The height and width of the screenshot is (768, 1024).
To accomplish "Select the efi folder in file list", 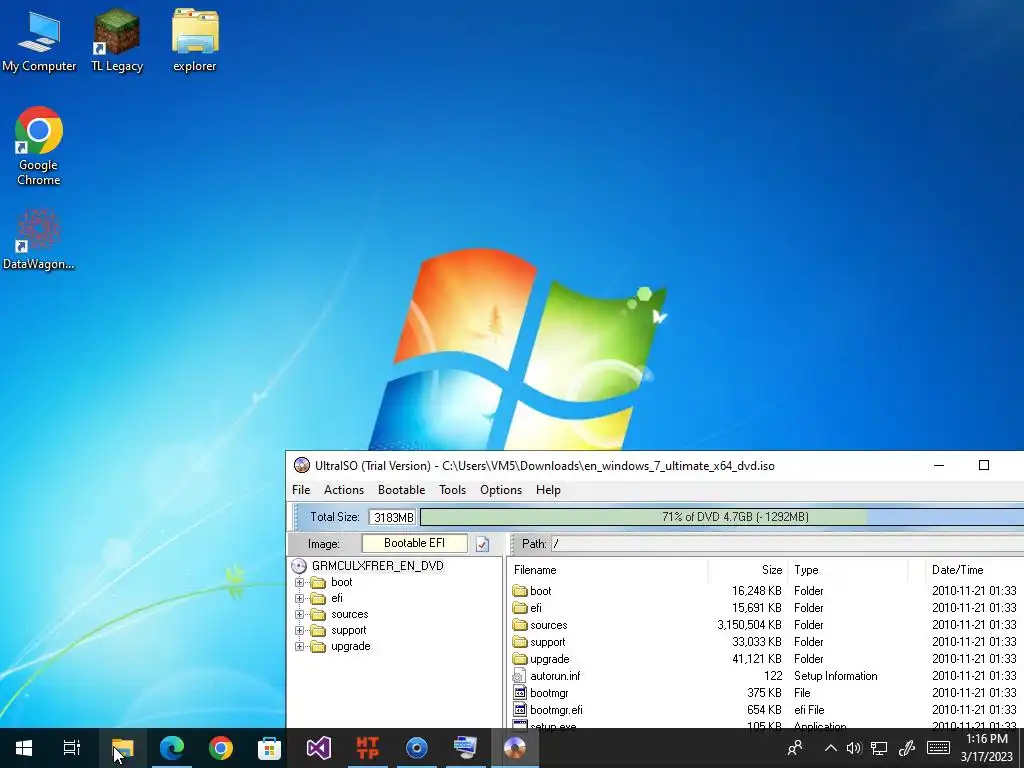I will tap(528, 608).
